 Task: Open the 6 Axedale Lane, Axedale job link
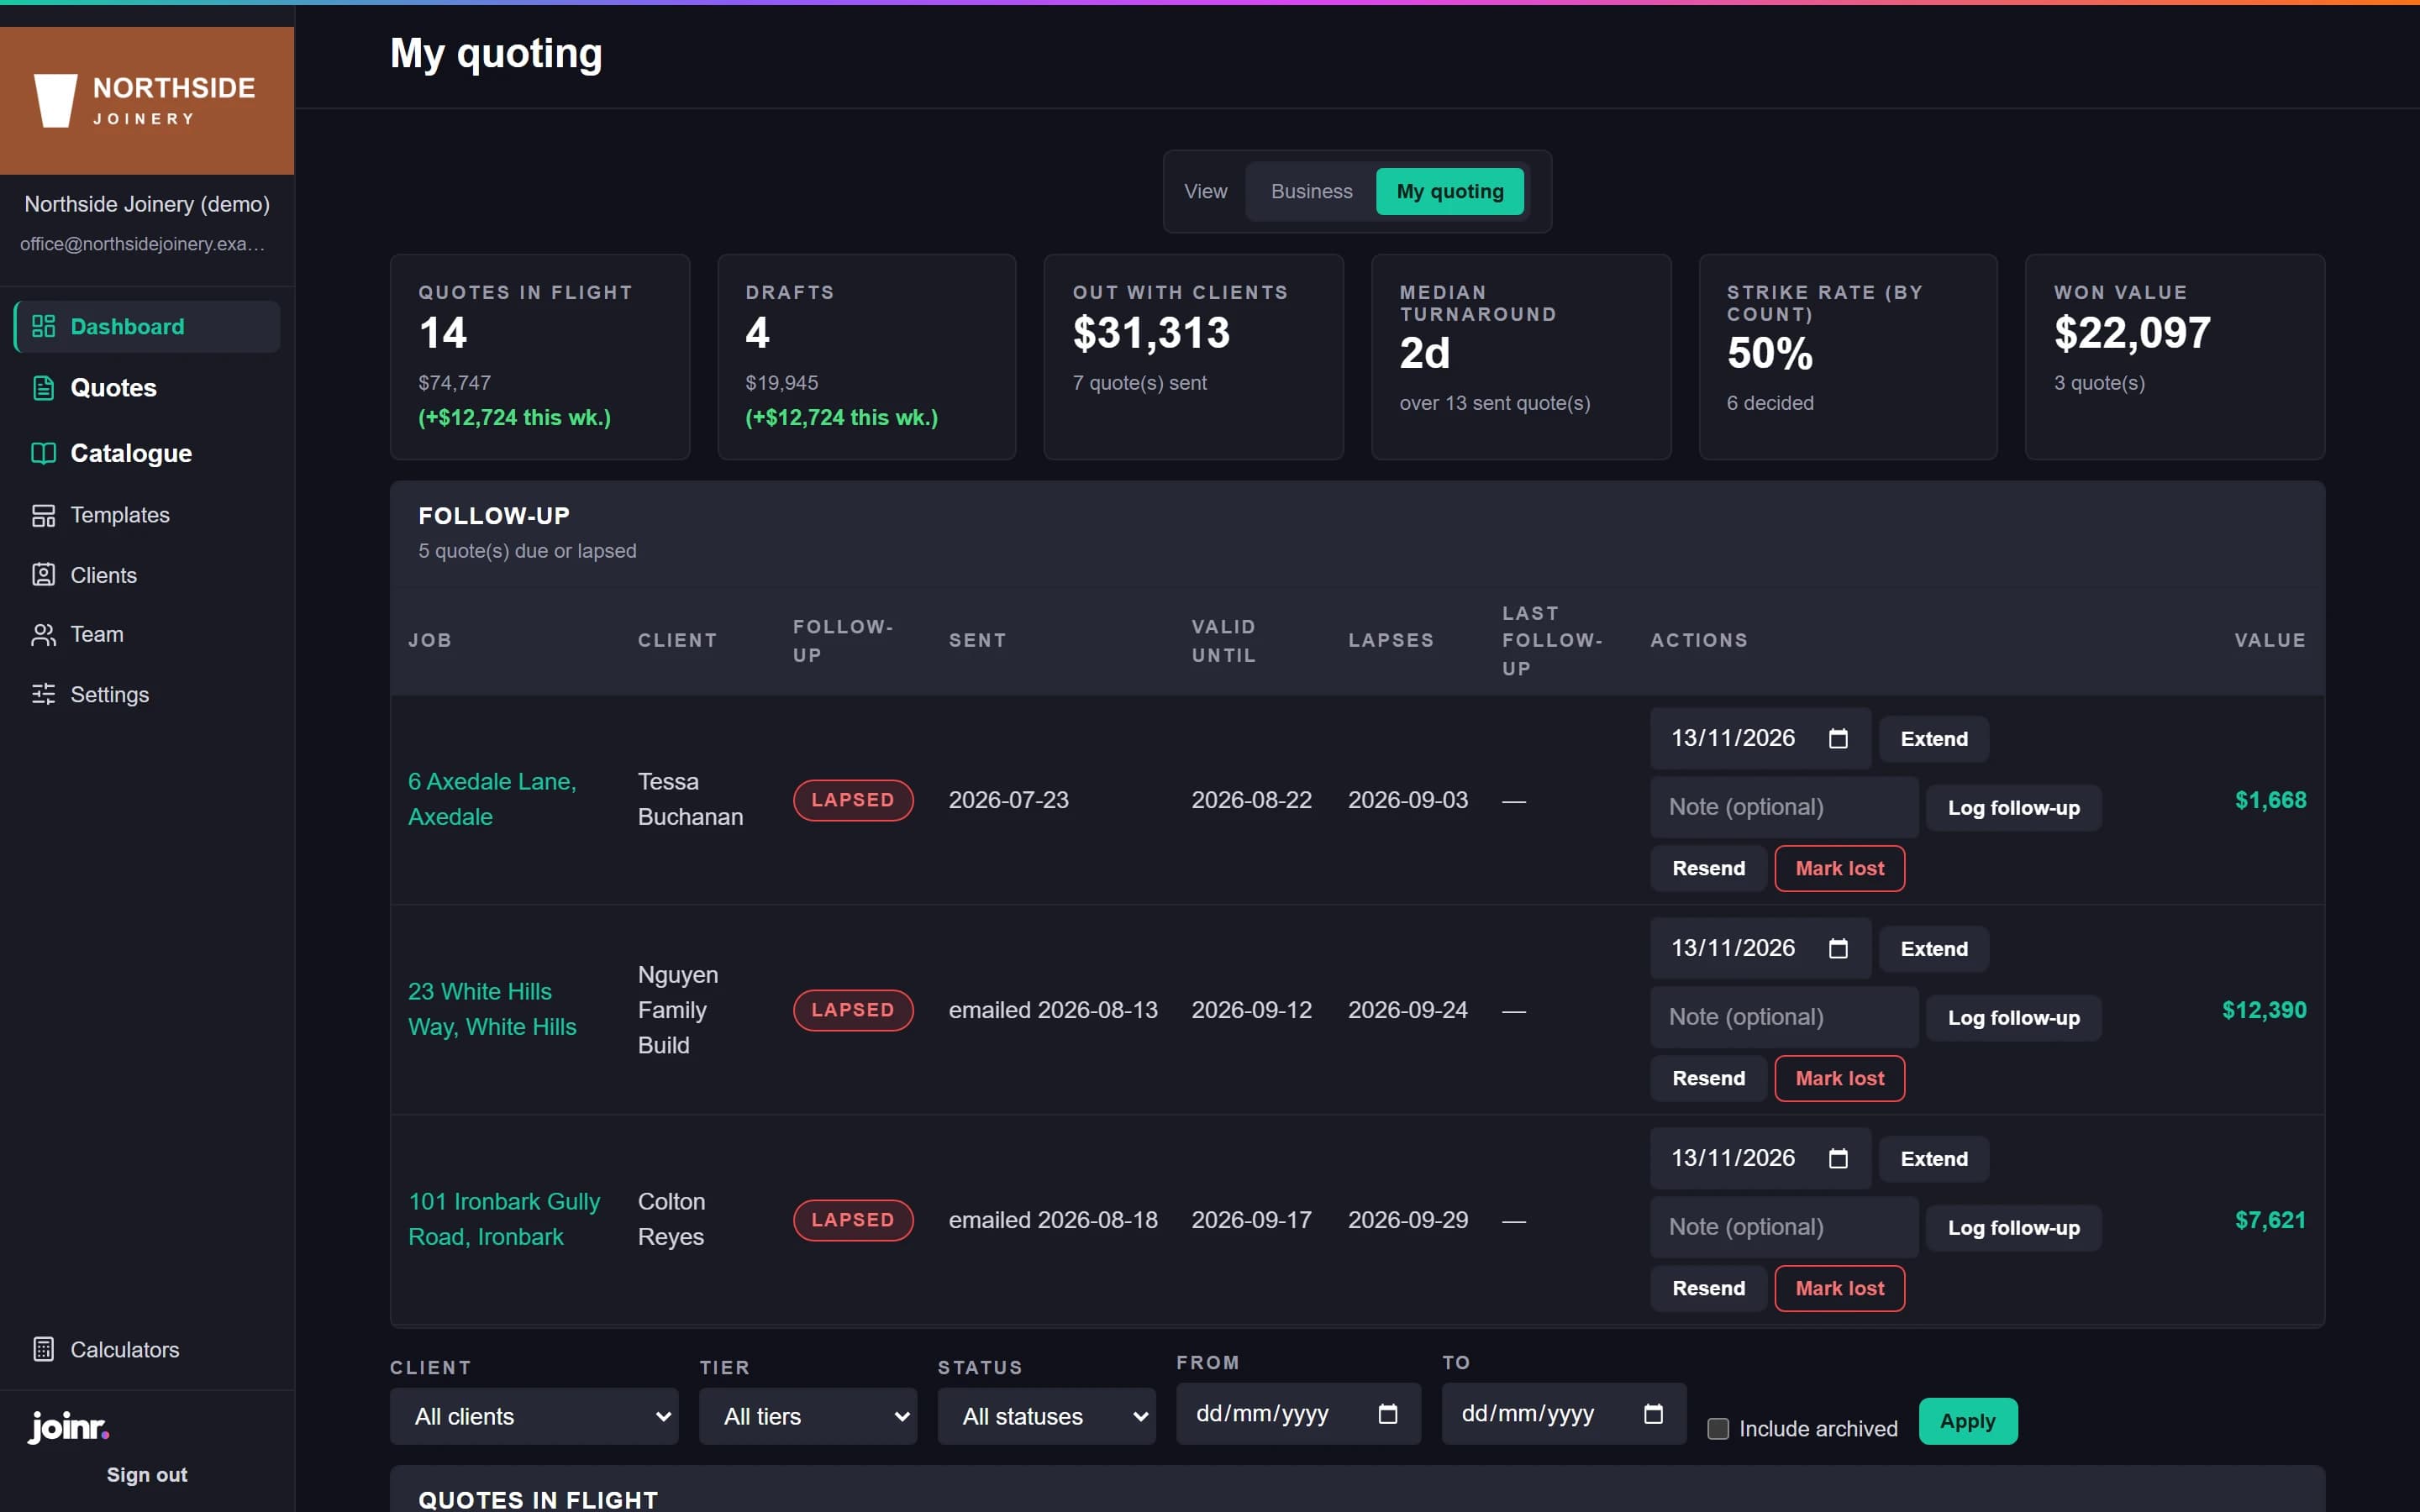pos(492,799)
